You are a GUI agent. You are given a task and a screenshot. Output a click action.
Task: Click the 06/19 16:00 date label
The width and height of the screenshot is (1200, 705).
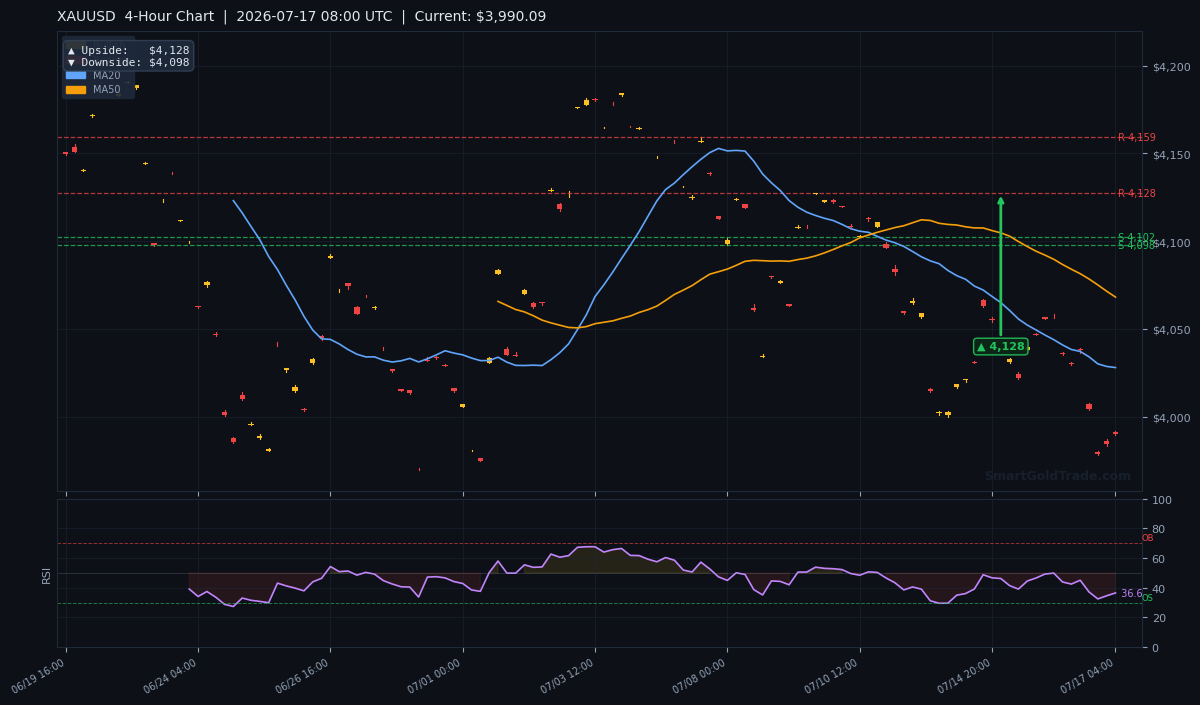pyautogui.click(x=39, y=676)
